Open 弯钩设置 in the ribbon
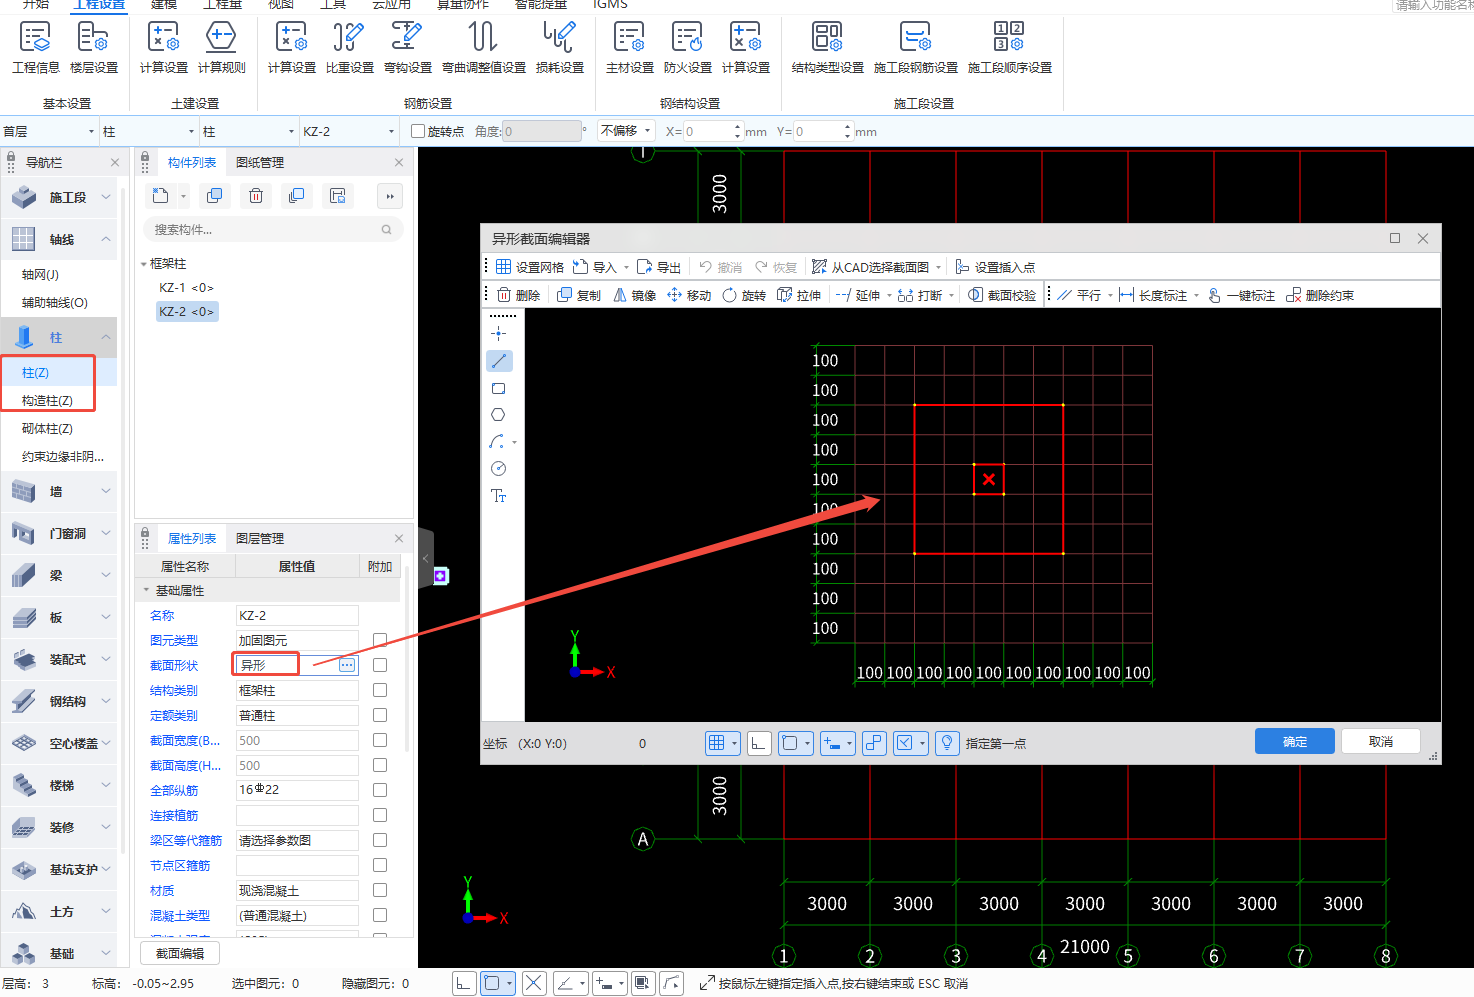 point(408,48)
